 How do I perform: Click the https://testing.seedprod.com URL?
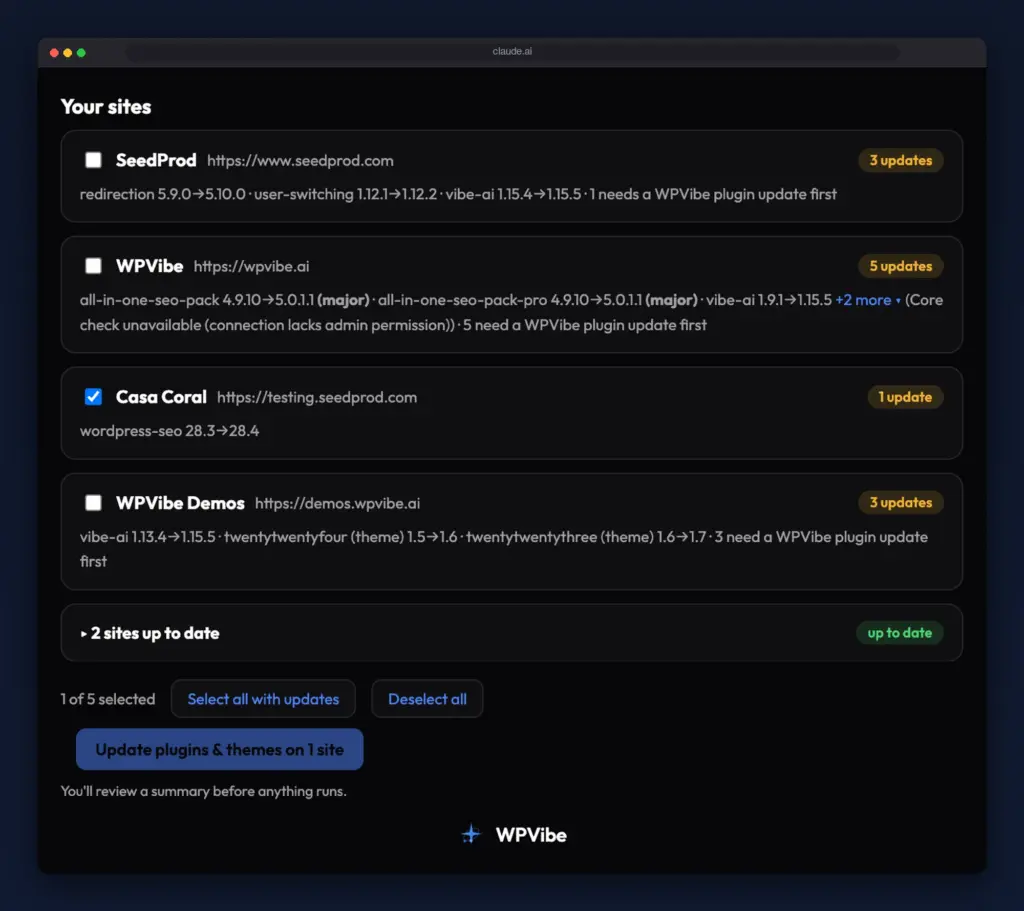pos(317,397)
